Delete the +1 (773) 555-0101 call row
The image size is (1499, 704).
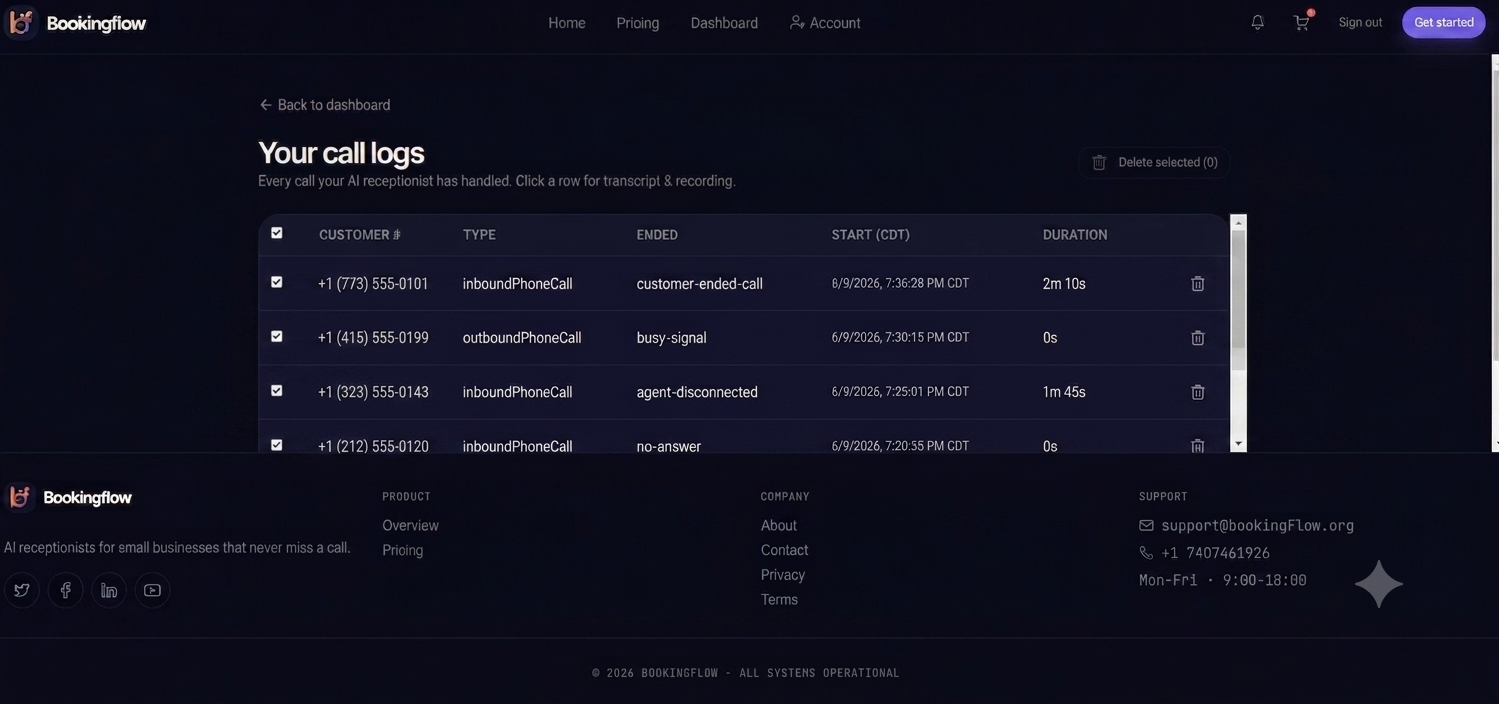point(1197,283)
